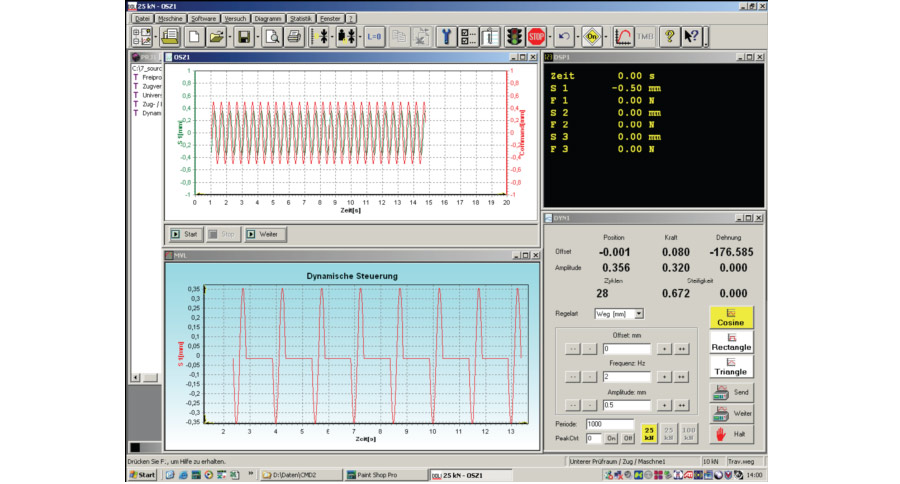
Task: Open the Regelart 'Weg [mm]' dropdown
Action: tap(639, 314)
